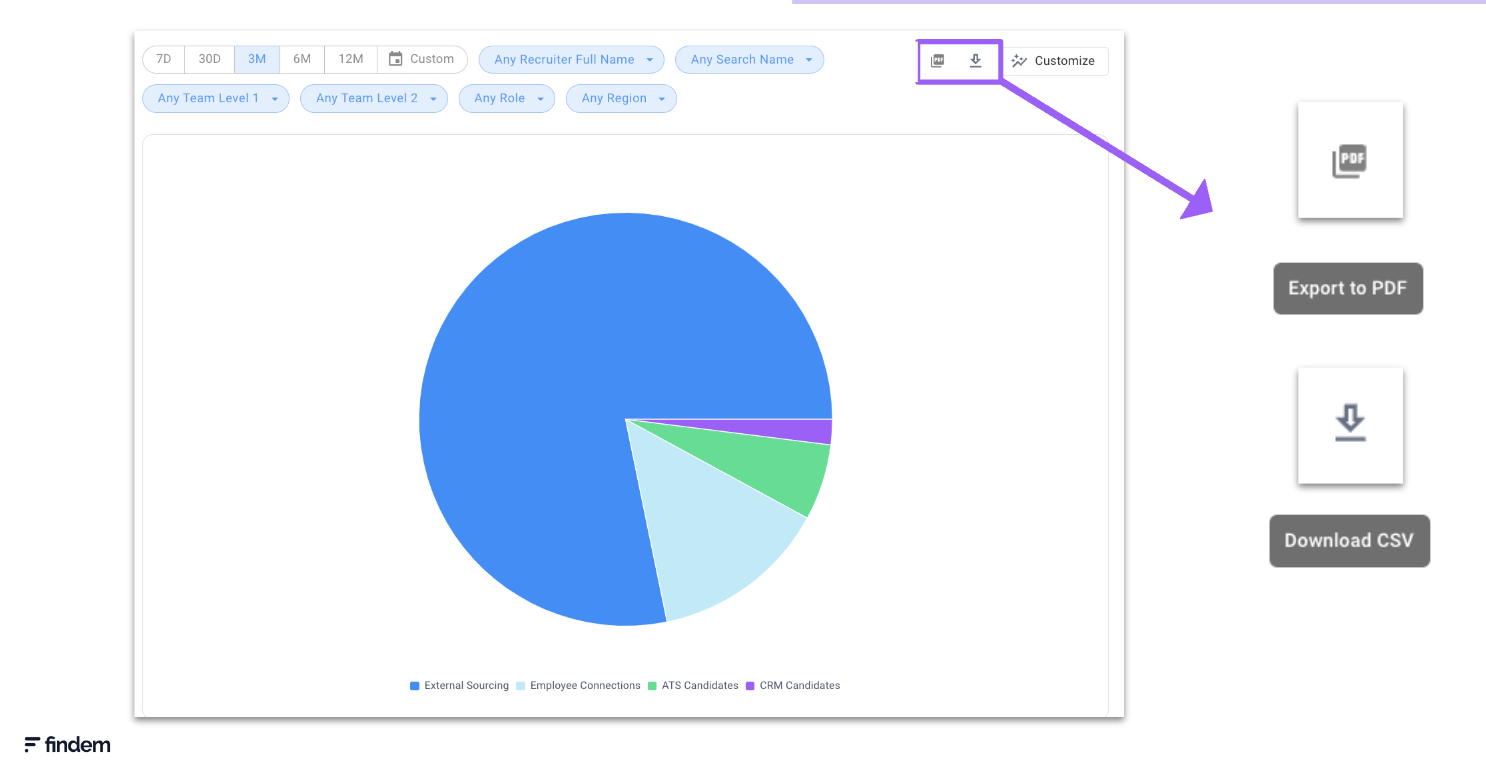The height and width of the screenshot is (784, 1486).
Task: Click the Findem logo
Action: click(67, 744)
